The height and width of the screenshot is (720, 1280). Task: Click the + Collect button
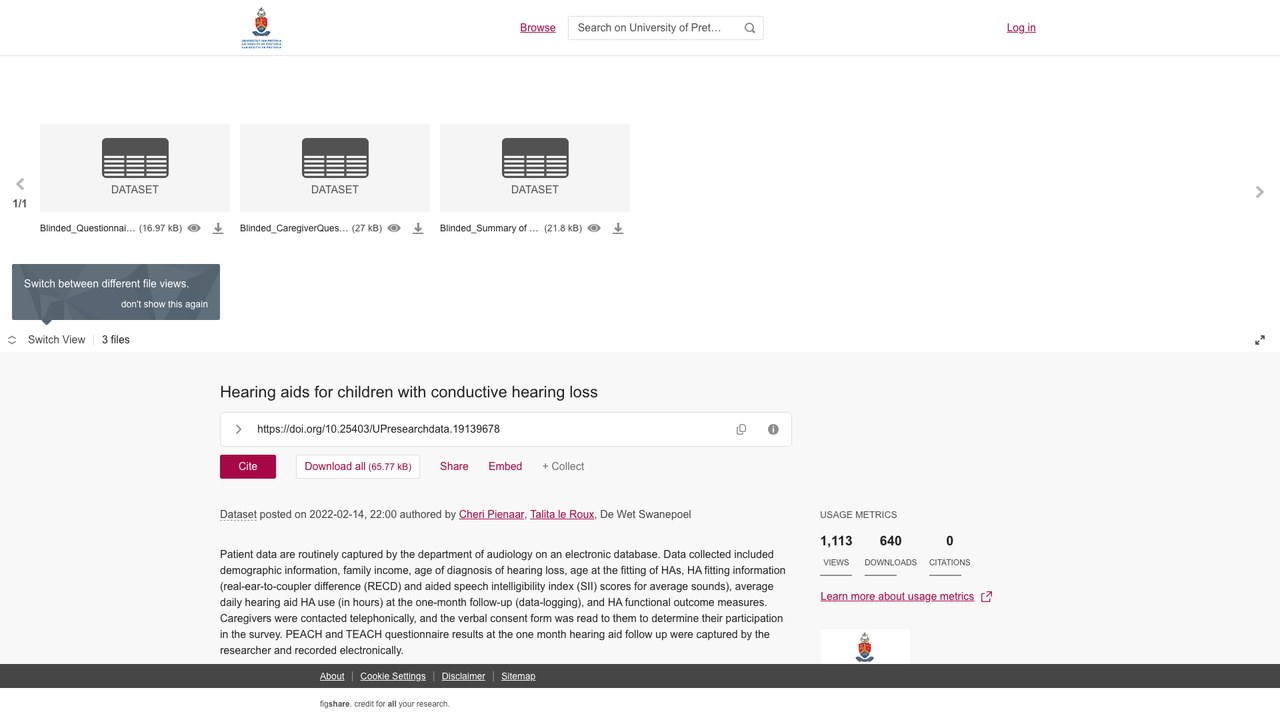click(563, 466)
